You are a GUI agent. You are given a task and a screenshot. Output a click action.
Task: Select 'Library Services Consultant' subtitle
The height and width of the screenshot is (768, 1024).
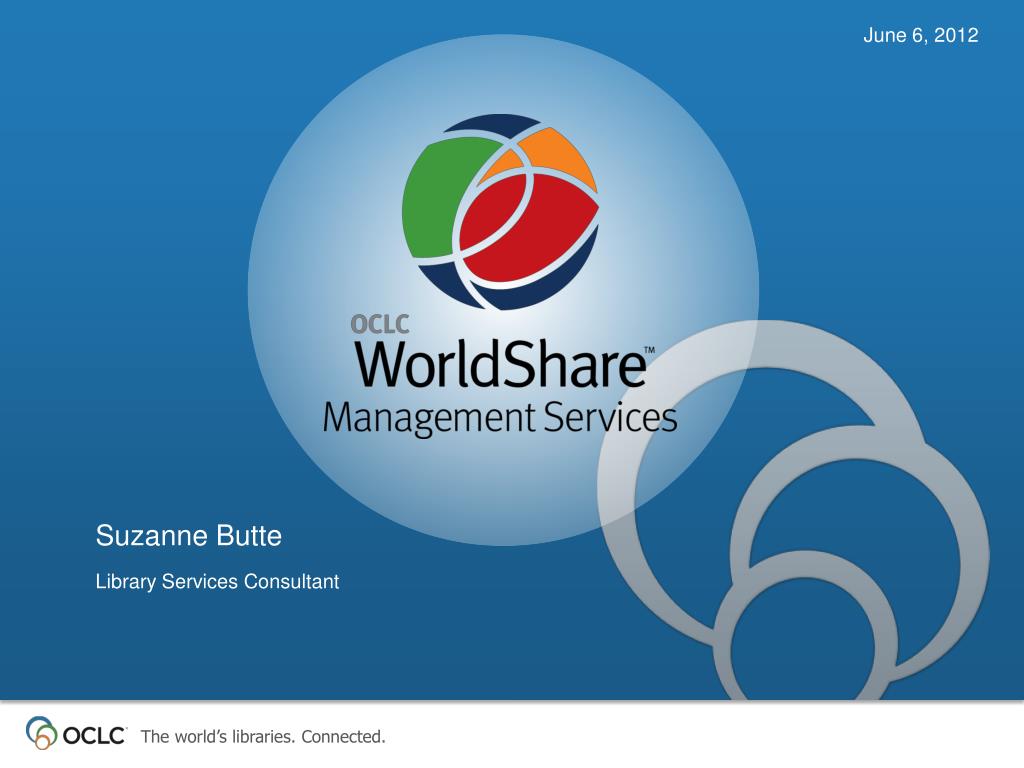click(217, 581)
